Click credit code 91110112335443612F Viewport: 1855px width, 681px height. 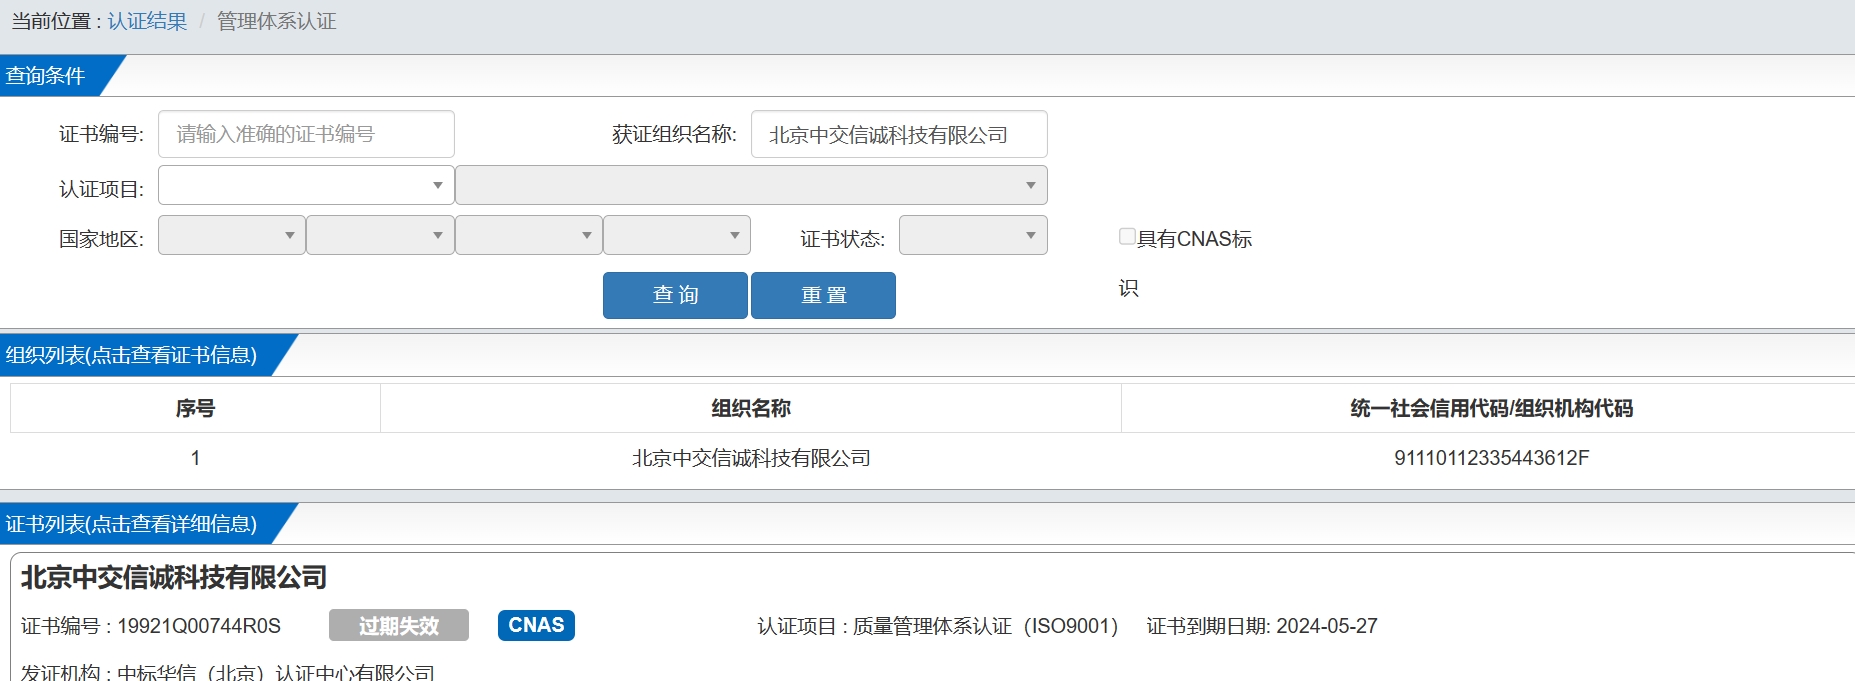[1491, 458]
